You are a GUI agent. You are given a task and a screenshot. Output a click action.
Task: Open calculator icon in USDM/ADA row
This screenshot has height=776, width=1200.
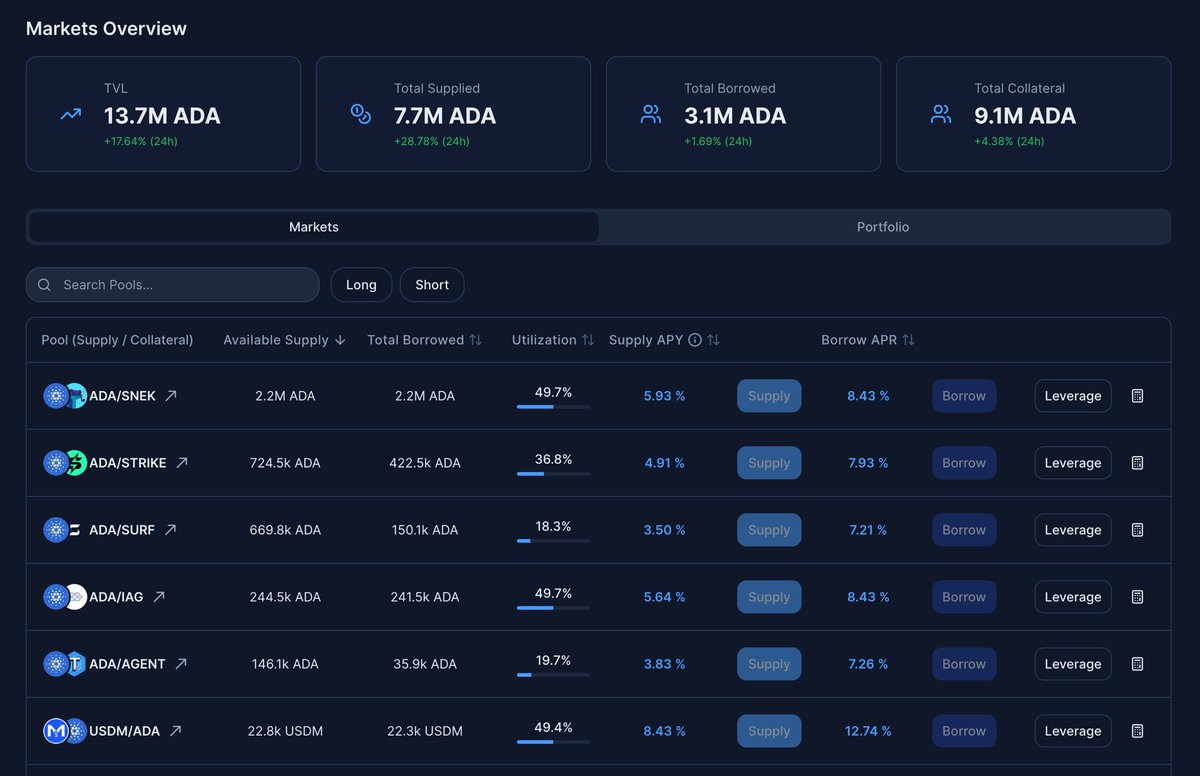point(1137,731)
